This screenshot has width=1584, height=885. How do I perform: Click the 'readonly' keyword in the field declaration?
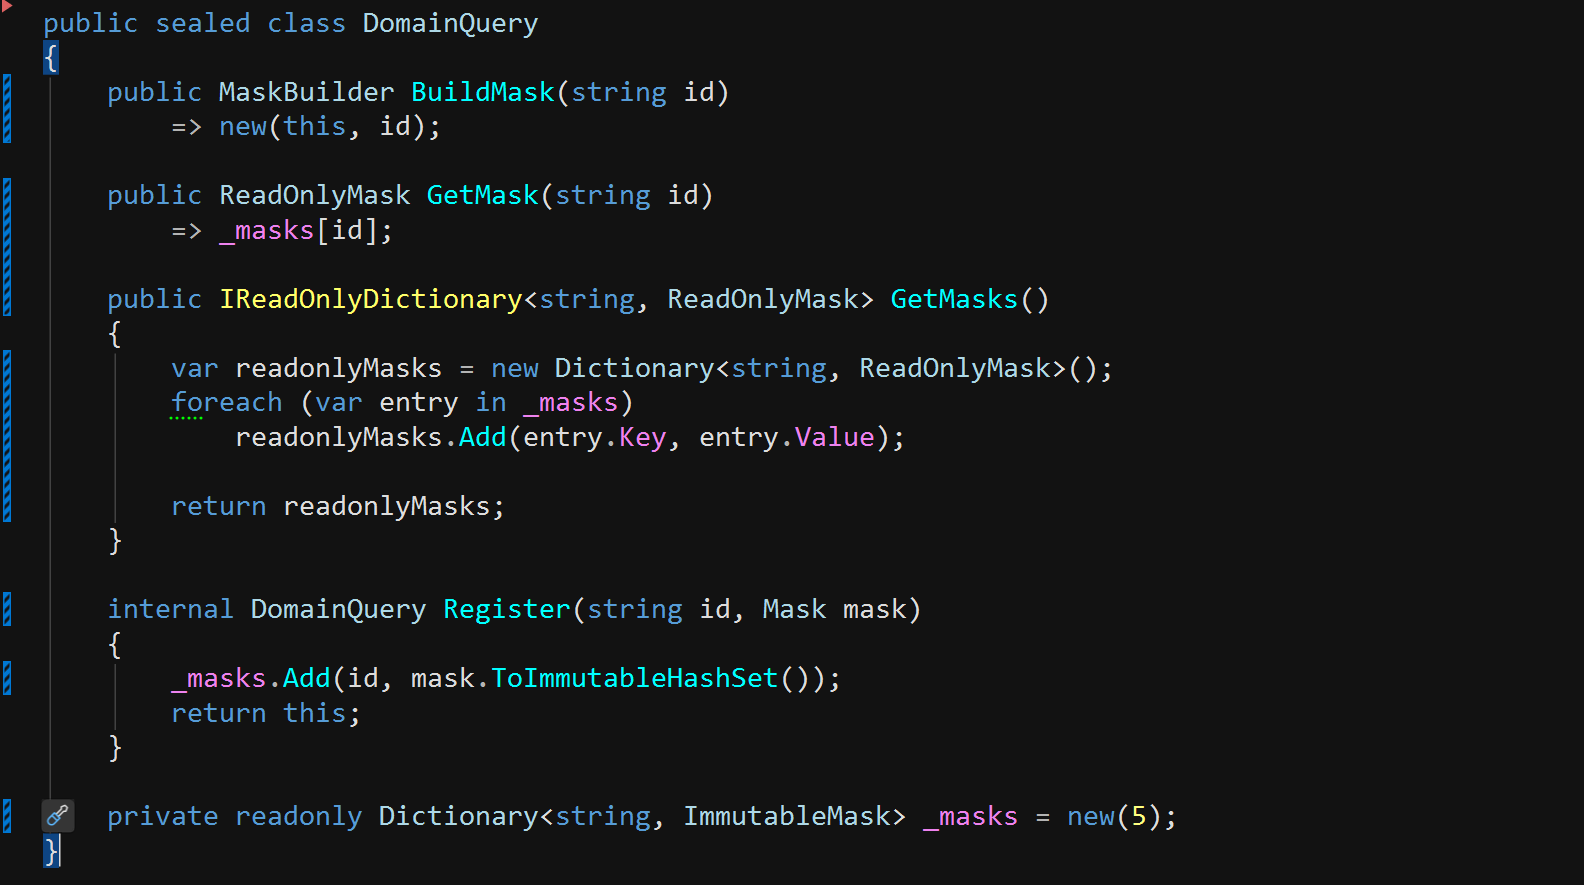[x=298, y=816]
